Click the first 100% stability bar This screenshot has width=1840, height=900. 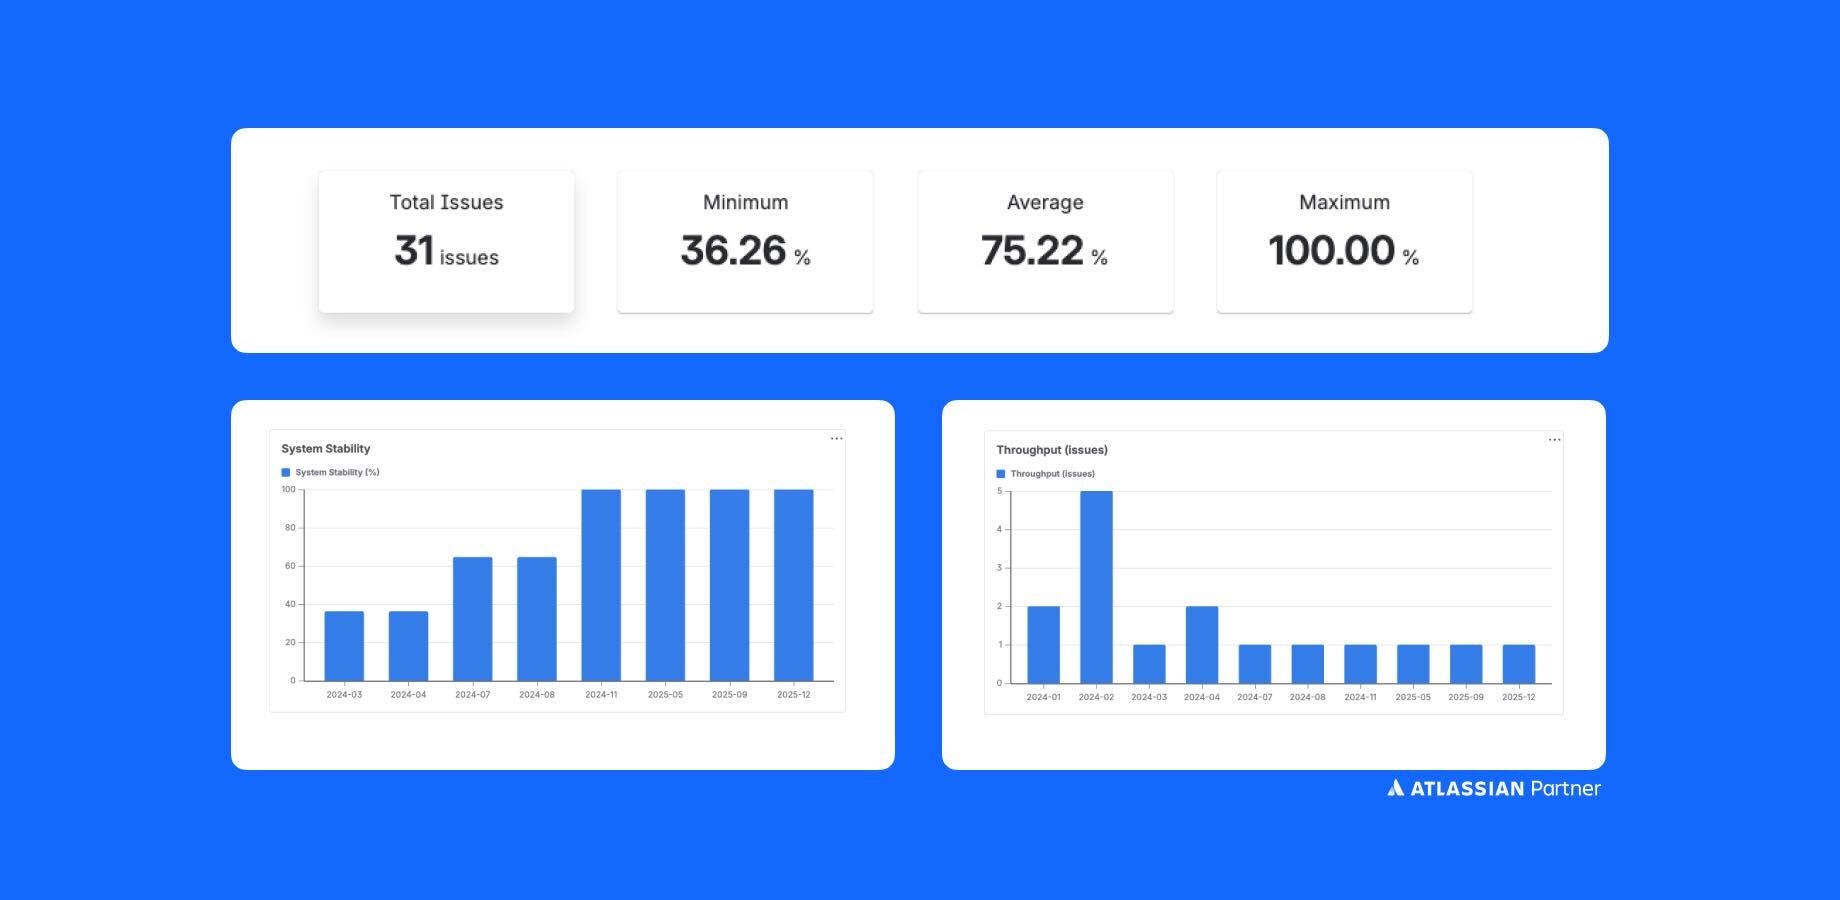point(601,585)
